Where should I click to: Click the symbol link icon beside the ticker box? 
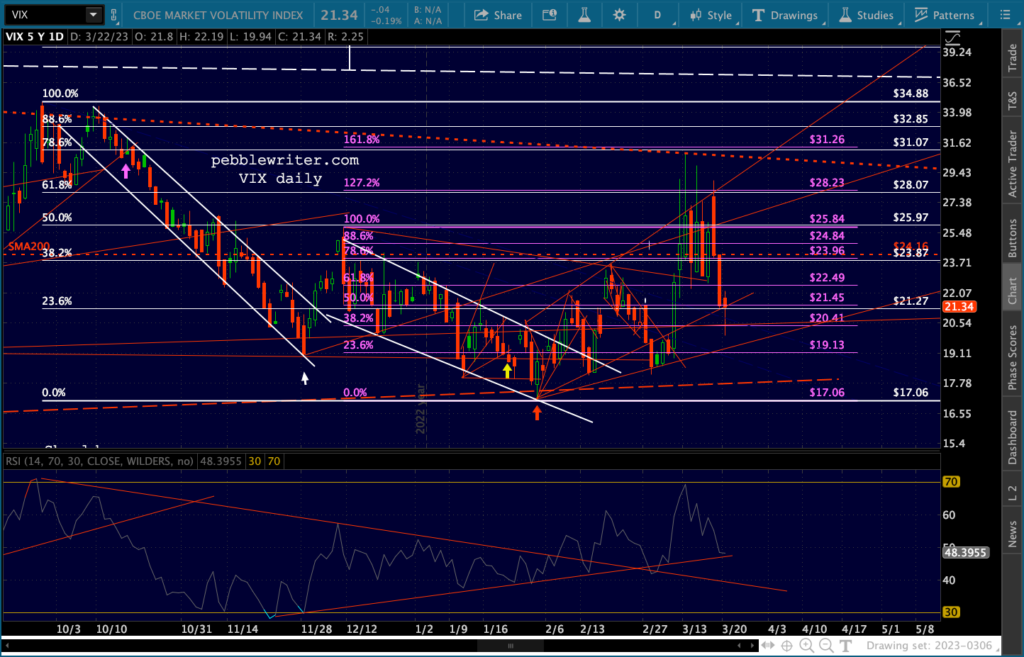(x=114, y=14)
